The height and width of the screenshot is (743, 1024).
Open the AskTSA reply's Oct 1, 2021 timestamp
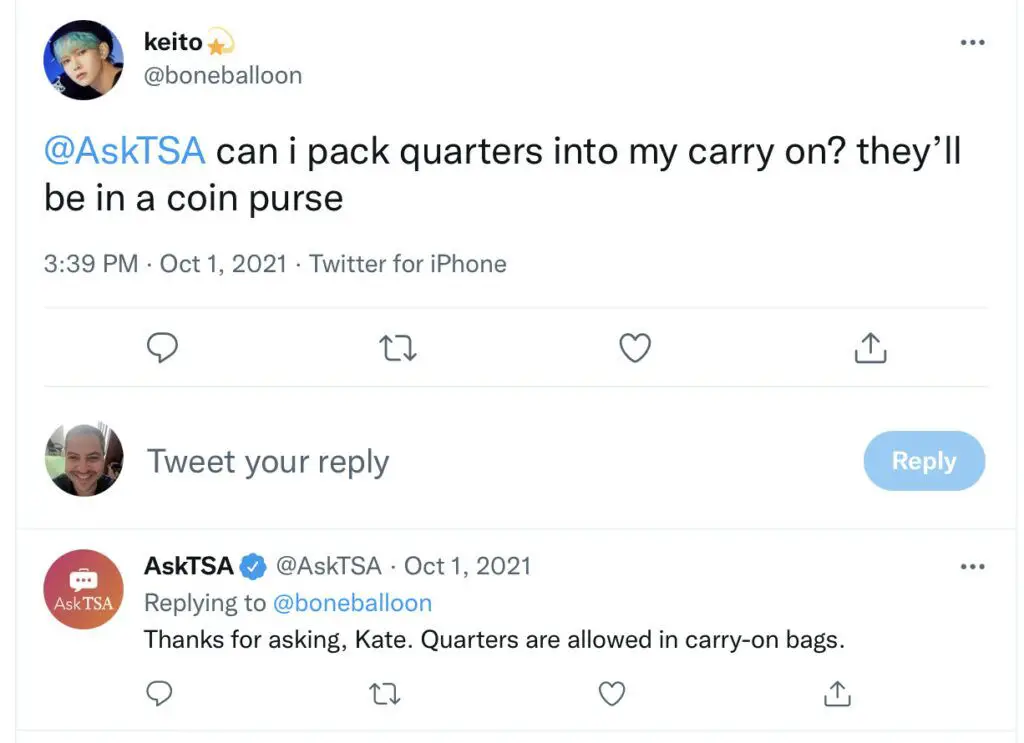click(467, 566)
